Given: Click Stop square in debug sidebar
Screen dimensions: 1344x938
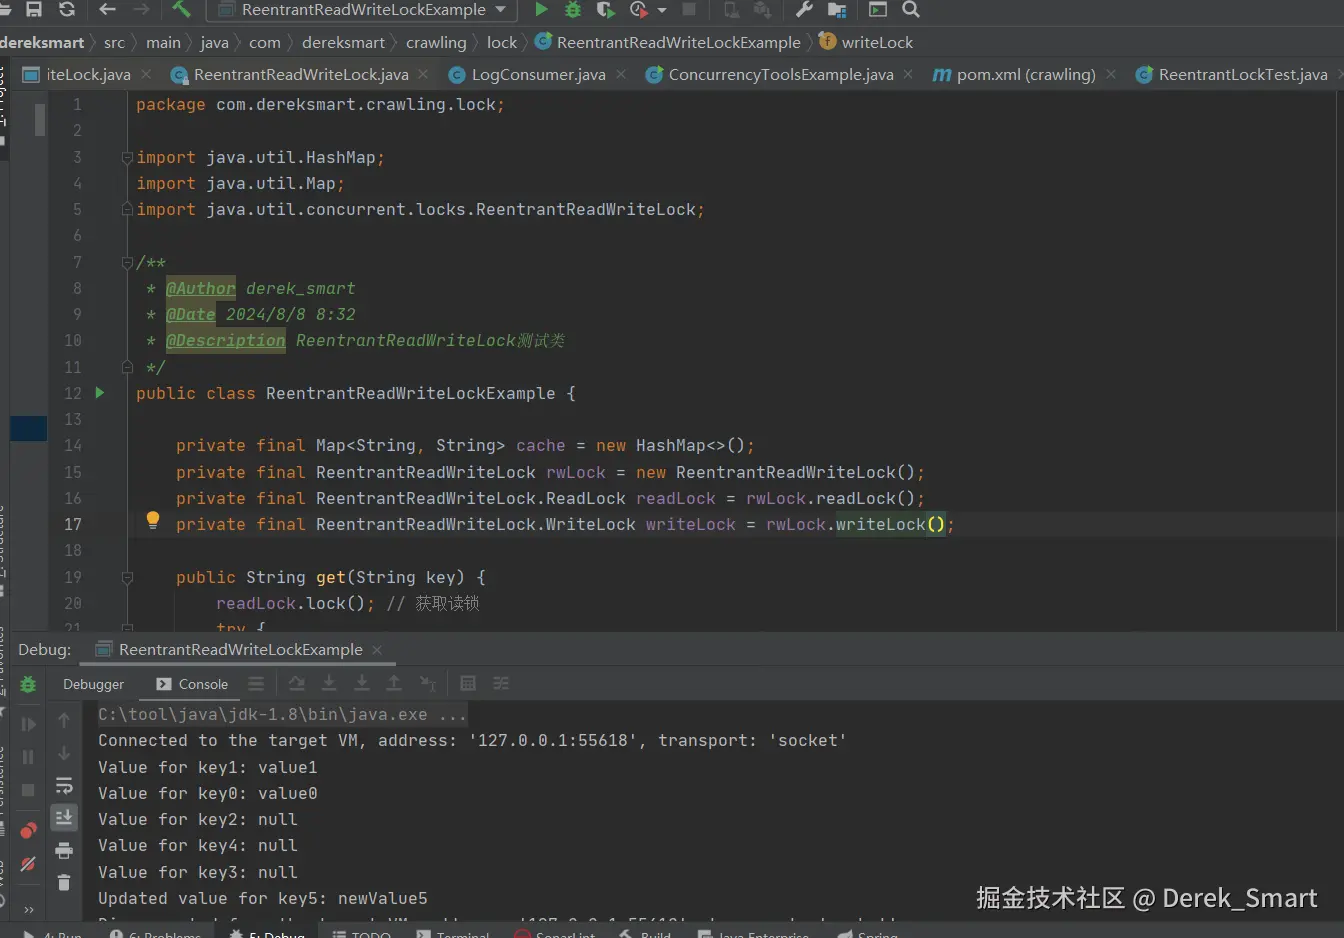Looking at the screenshot, I should point(28,790).
